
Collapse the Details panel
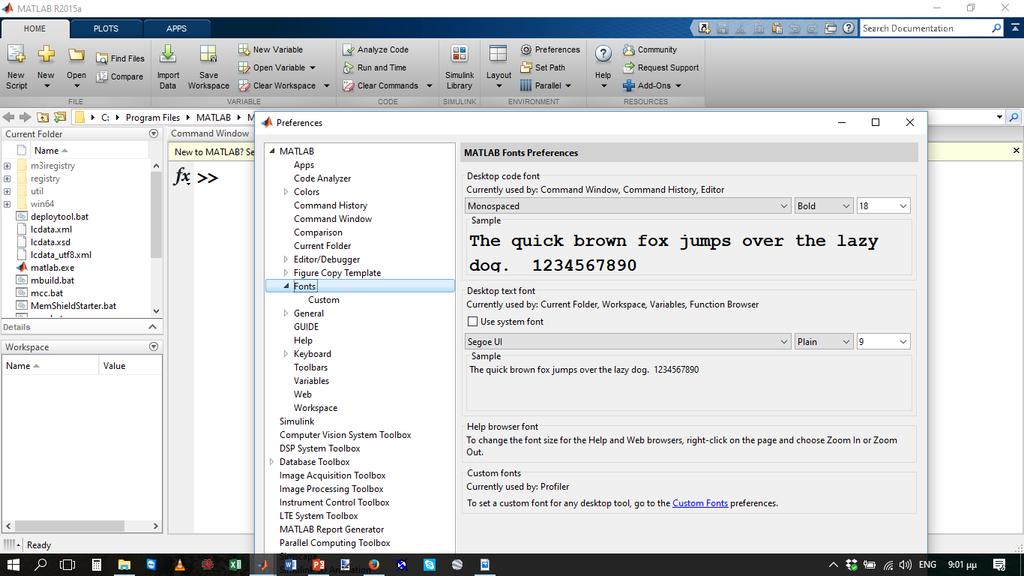pyautogui.click(x=152, y=327)
